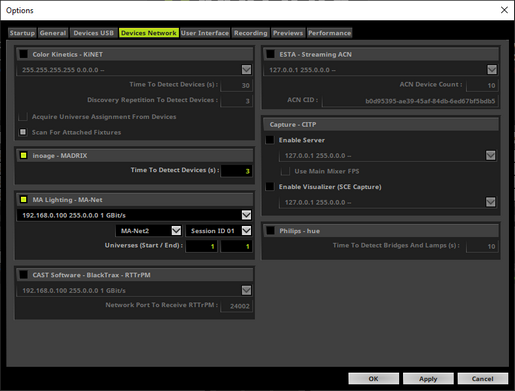Confirm settings with the OK button
The image size is (515, 391).
click(373, 379)
